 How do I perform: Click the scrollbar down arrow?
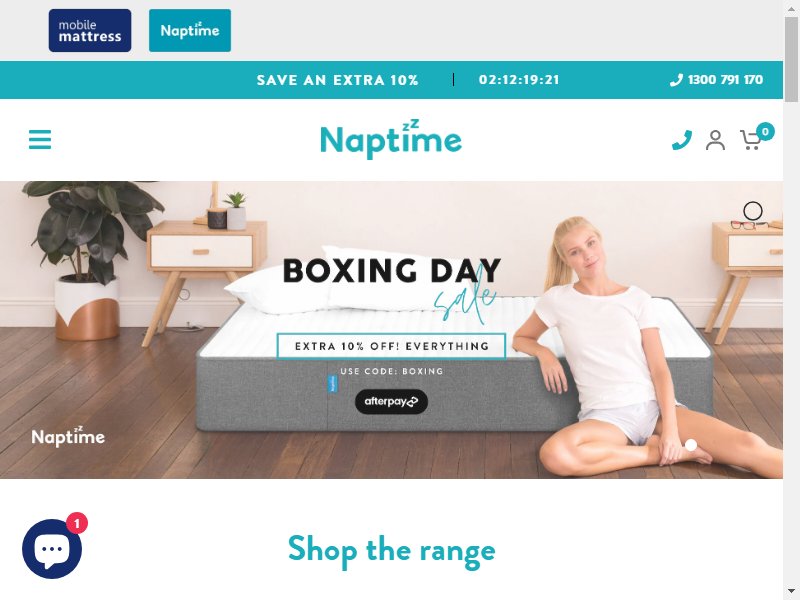791,592
